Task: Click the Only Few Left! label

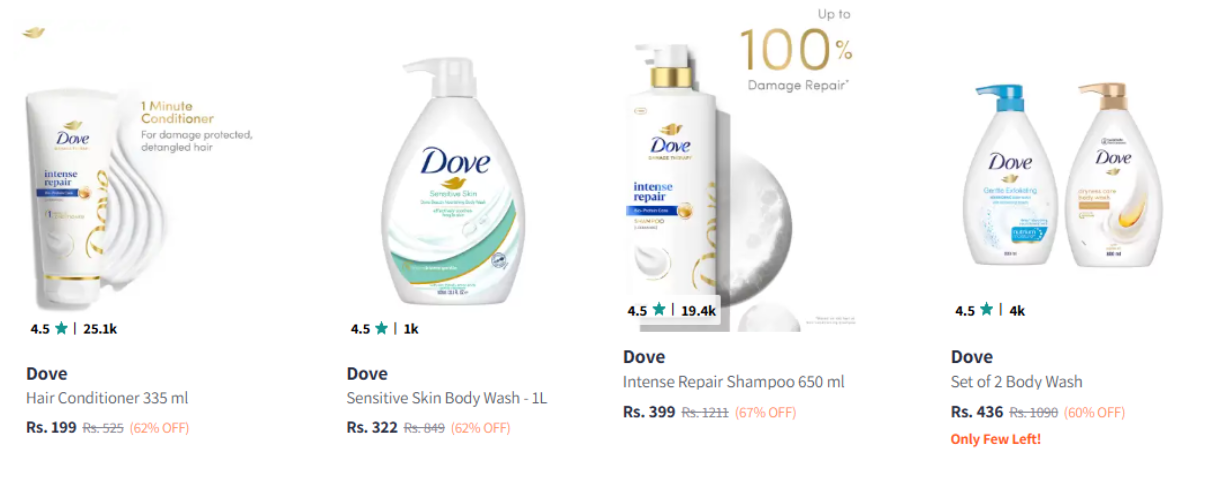Action: coord(996,439)
